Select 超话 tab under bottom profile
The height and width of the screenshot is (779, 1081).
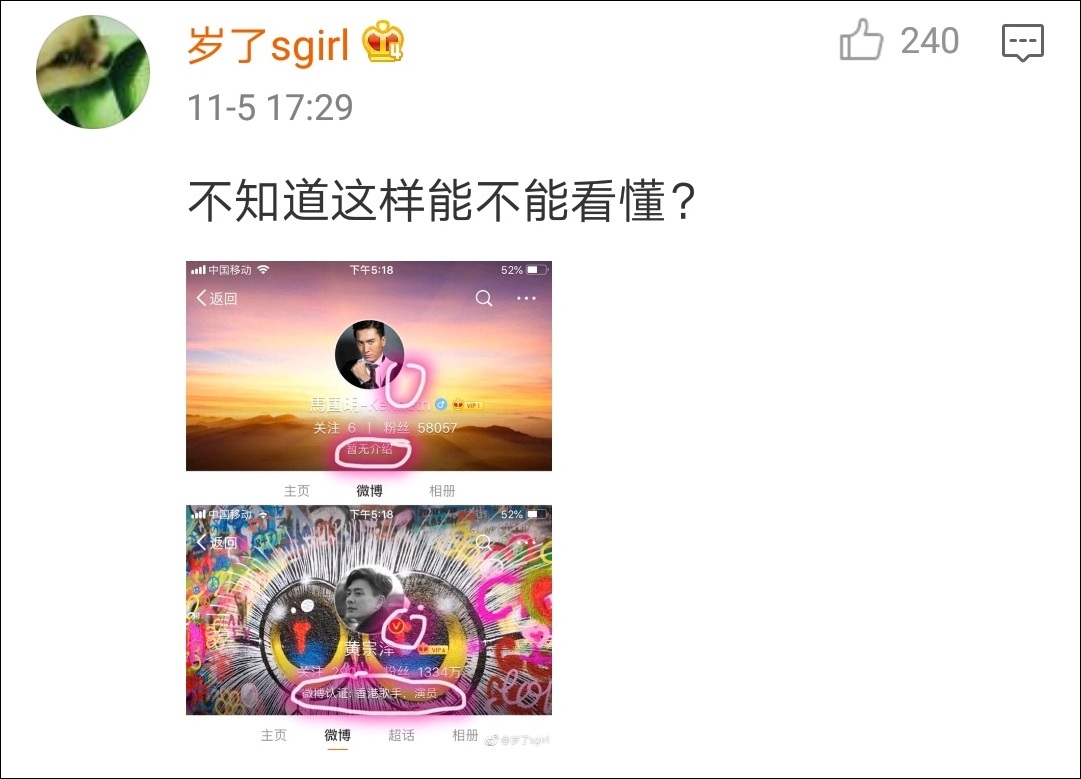click(x=401, y=736)
